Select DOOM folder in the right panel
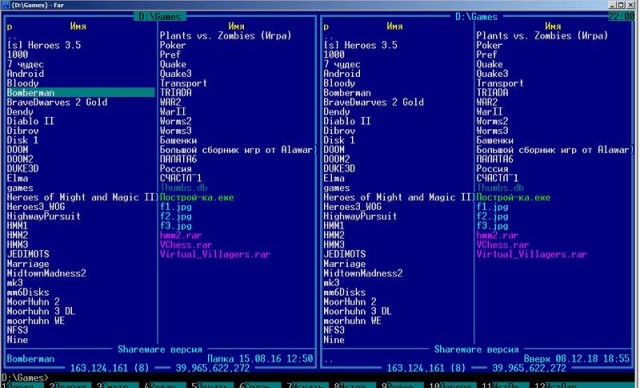The image size is (640, 388). [333, 150]
